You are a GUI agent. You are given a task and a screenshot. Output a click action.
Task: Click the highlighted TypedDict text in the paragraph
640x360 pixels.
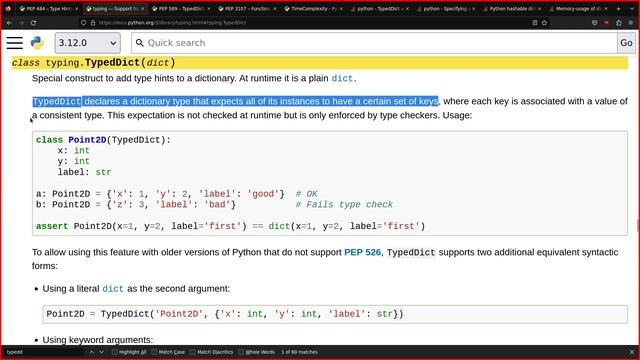pos(57,101)
